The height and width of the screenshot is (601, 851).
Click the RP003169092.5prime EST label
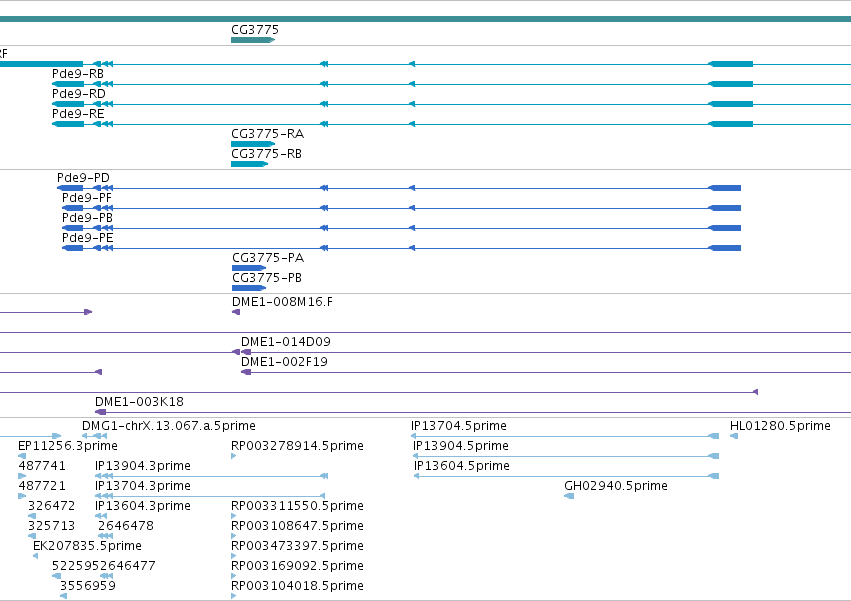[x=297, y=566]
